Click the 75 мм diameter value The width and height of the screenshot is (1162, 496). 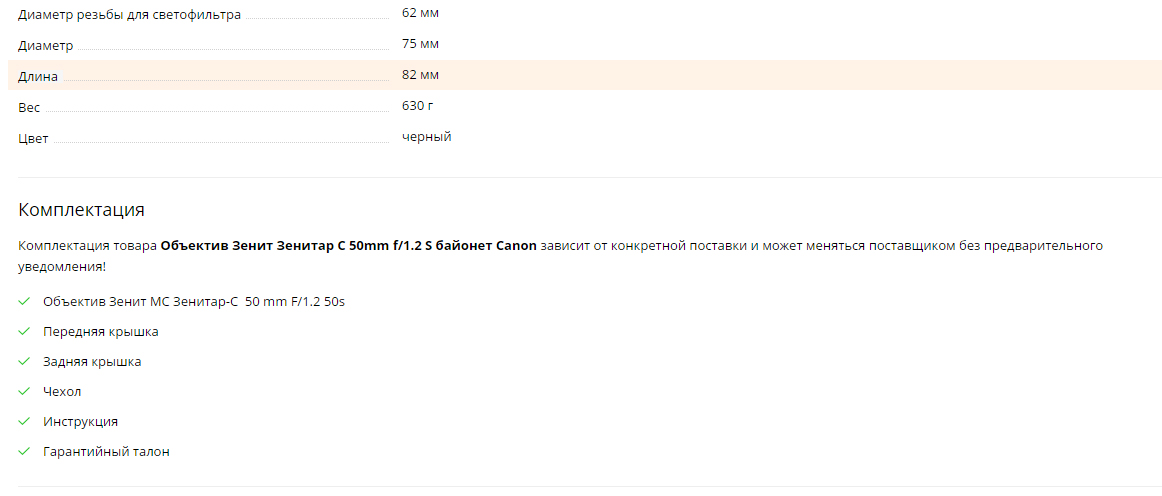(420, 44)
